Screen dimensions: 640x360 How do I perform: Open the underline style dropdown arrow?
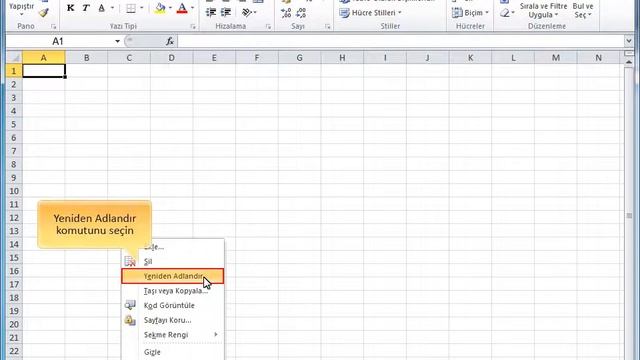[112, 8]
